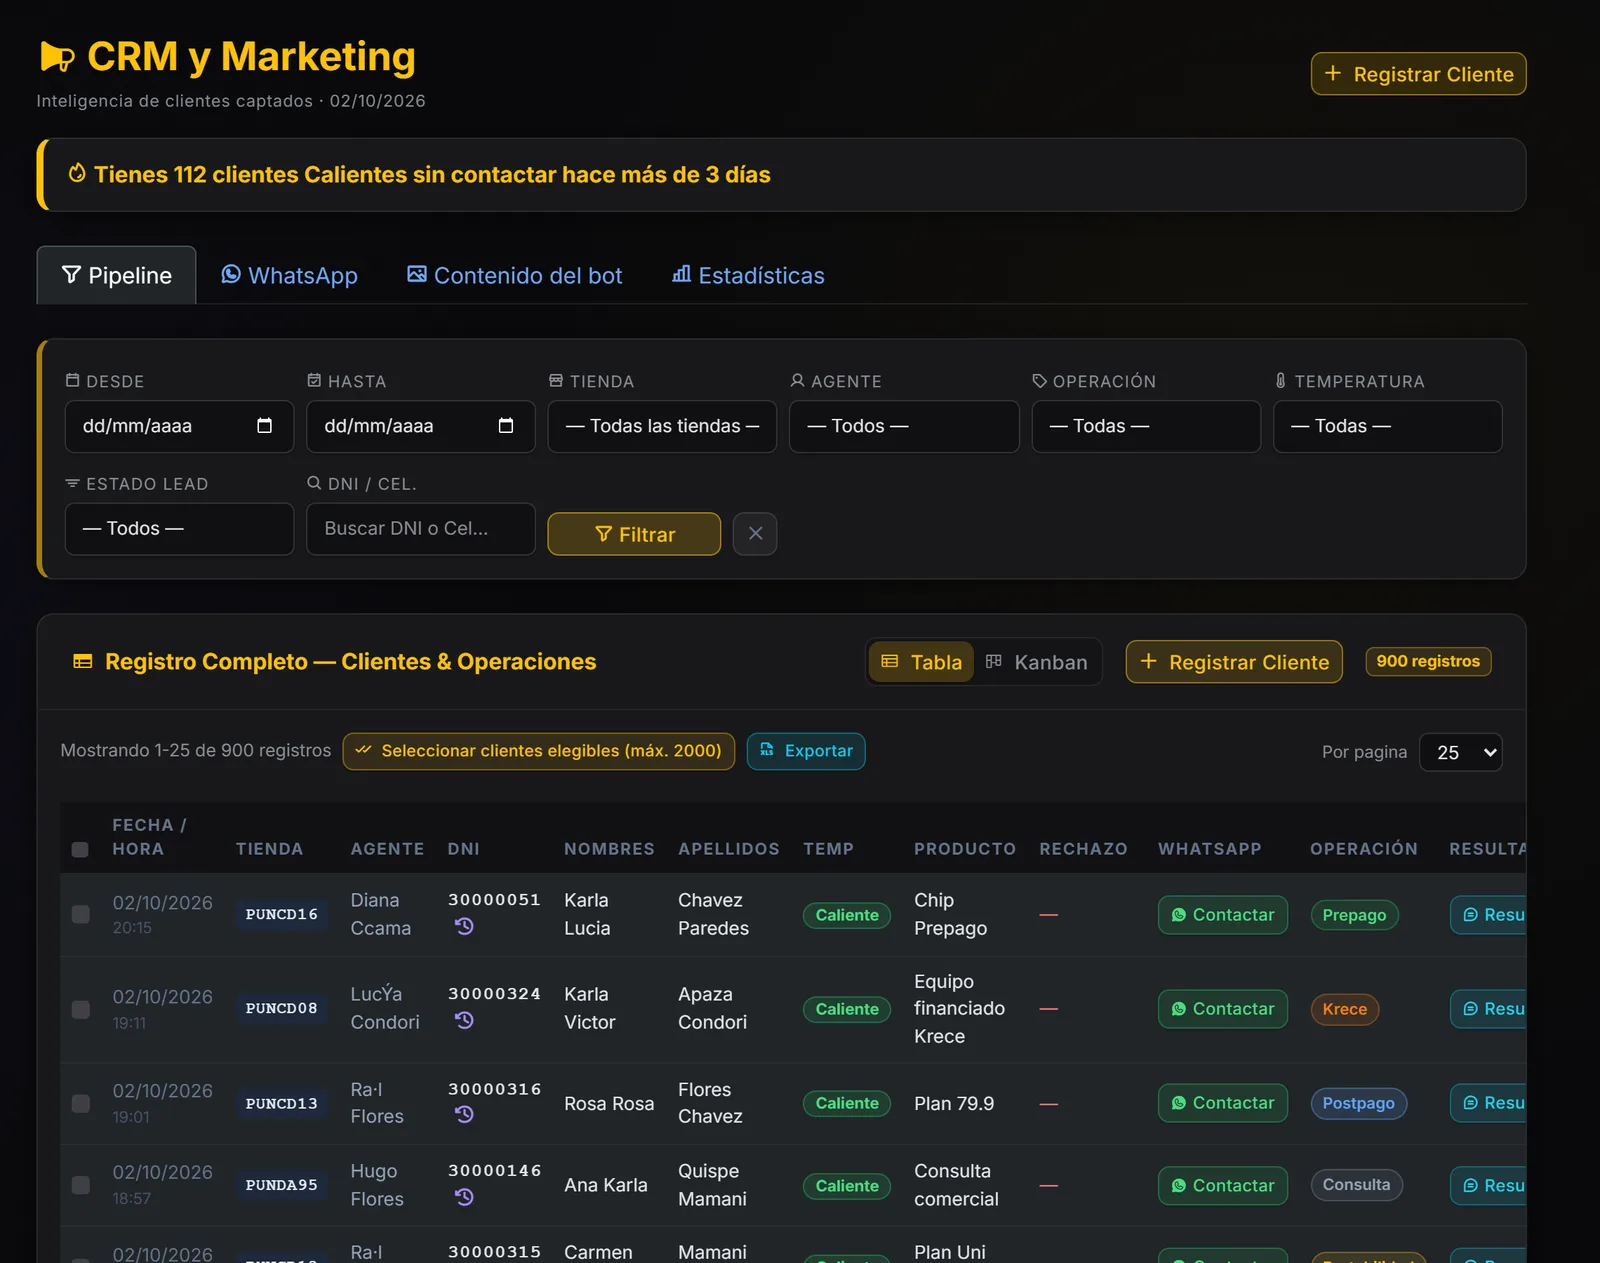
Task: Click the Filtrar button
Action: (x=634, y=534)
